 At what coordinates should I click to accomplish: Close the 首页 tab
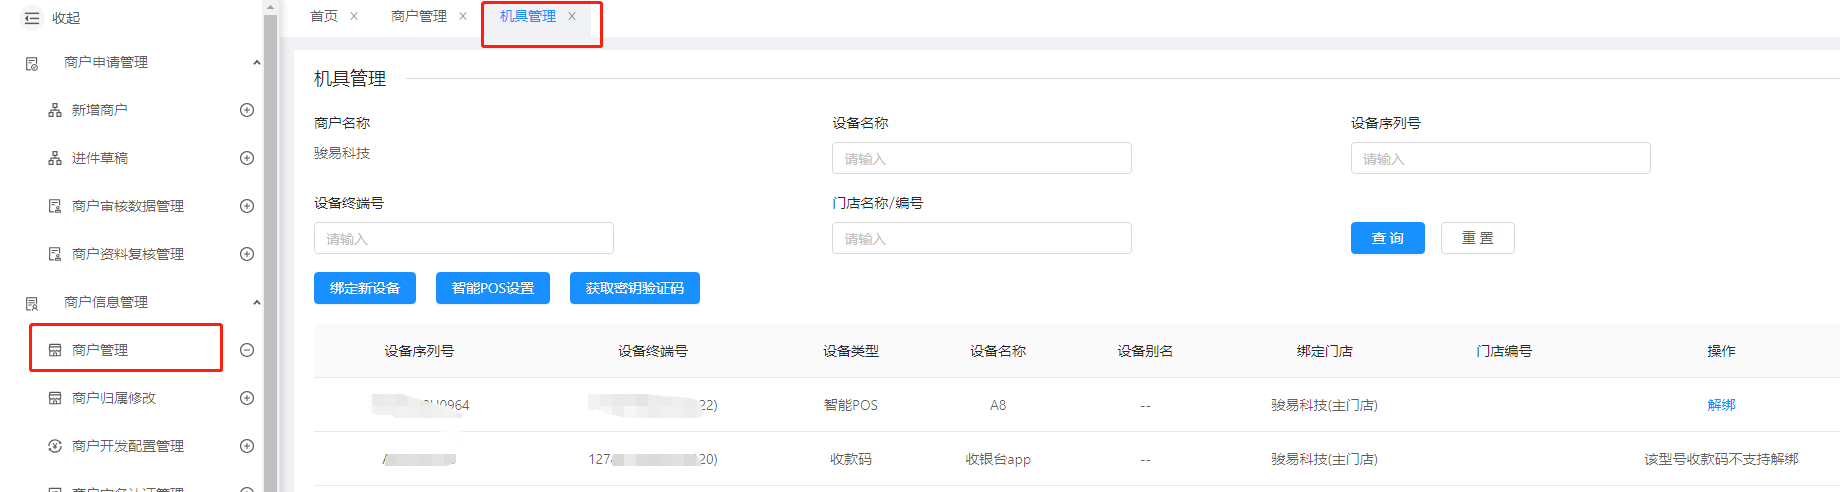tap(354, 16)
